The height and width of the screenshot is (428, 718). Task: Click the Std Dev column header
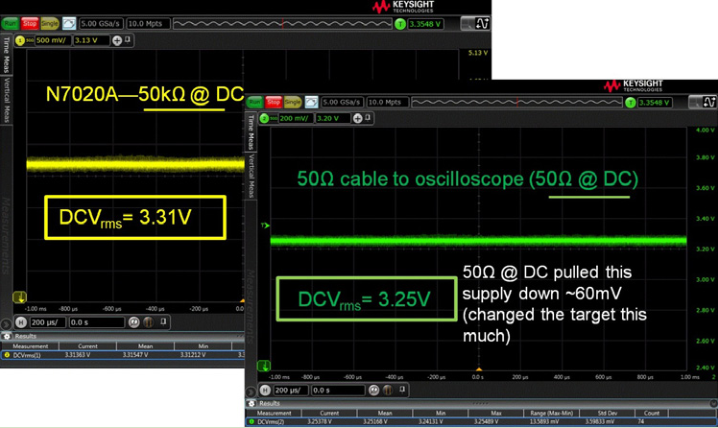coord(608,413)
